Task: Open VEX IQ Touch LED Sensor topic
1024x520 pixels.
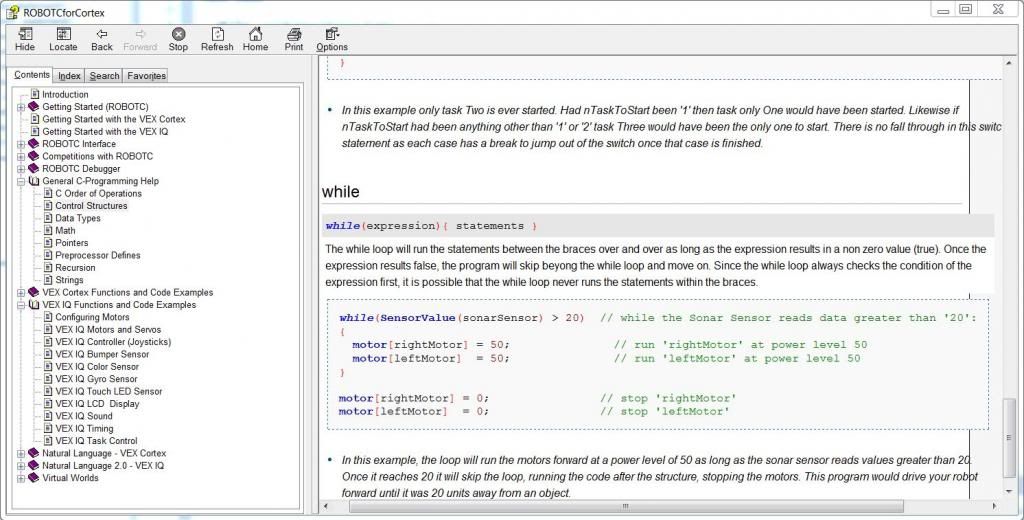Action: pos(108,391)
